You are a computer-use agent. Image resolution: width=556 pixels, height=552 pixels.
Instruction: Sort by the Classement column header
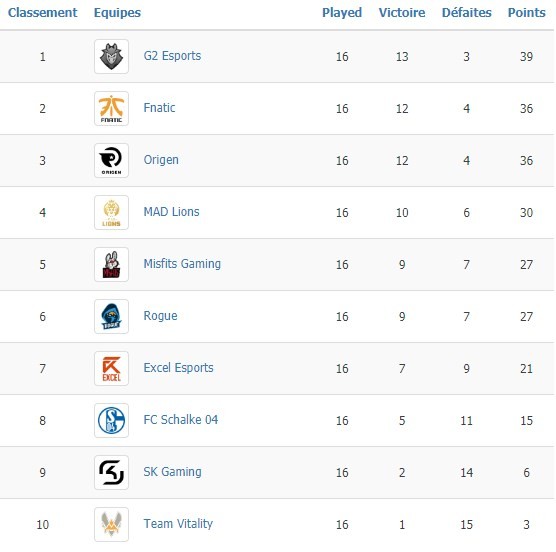click(43, 12)
